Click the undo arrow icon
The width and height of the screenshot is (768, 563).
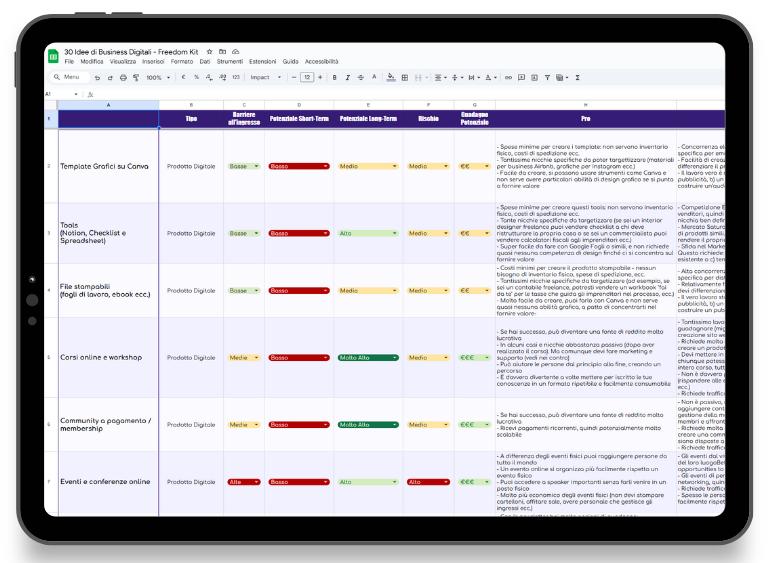coord(97,77)
